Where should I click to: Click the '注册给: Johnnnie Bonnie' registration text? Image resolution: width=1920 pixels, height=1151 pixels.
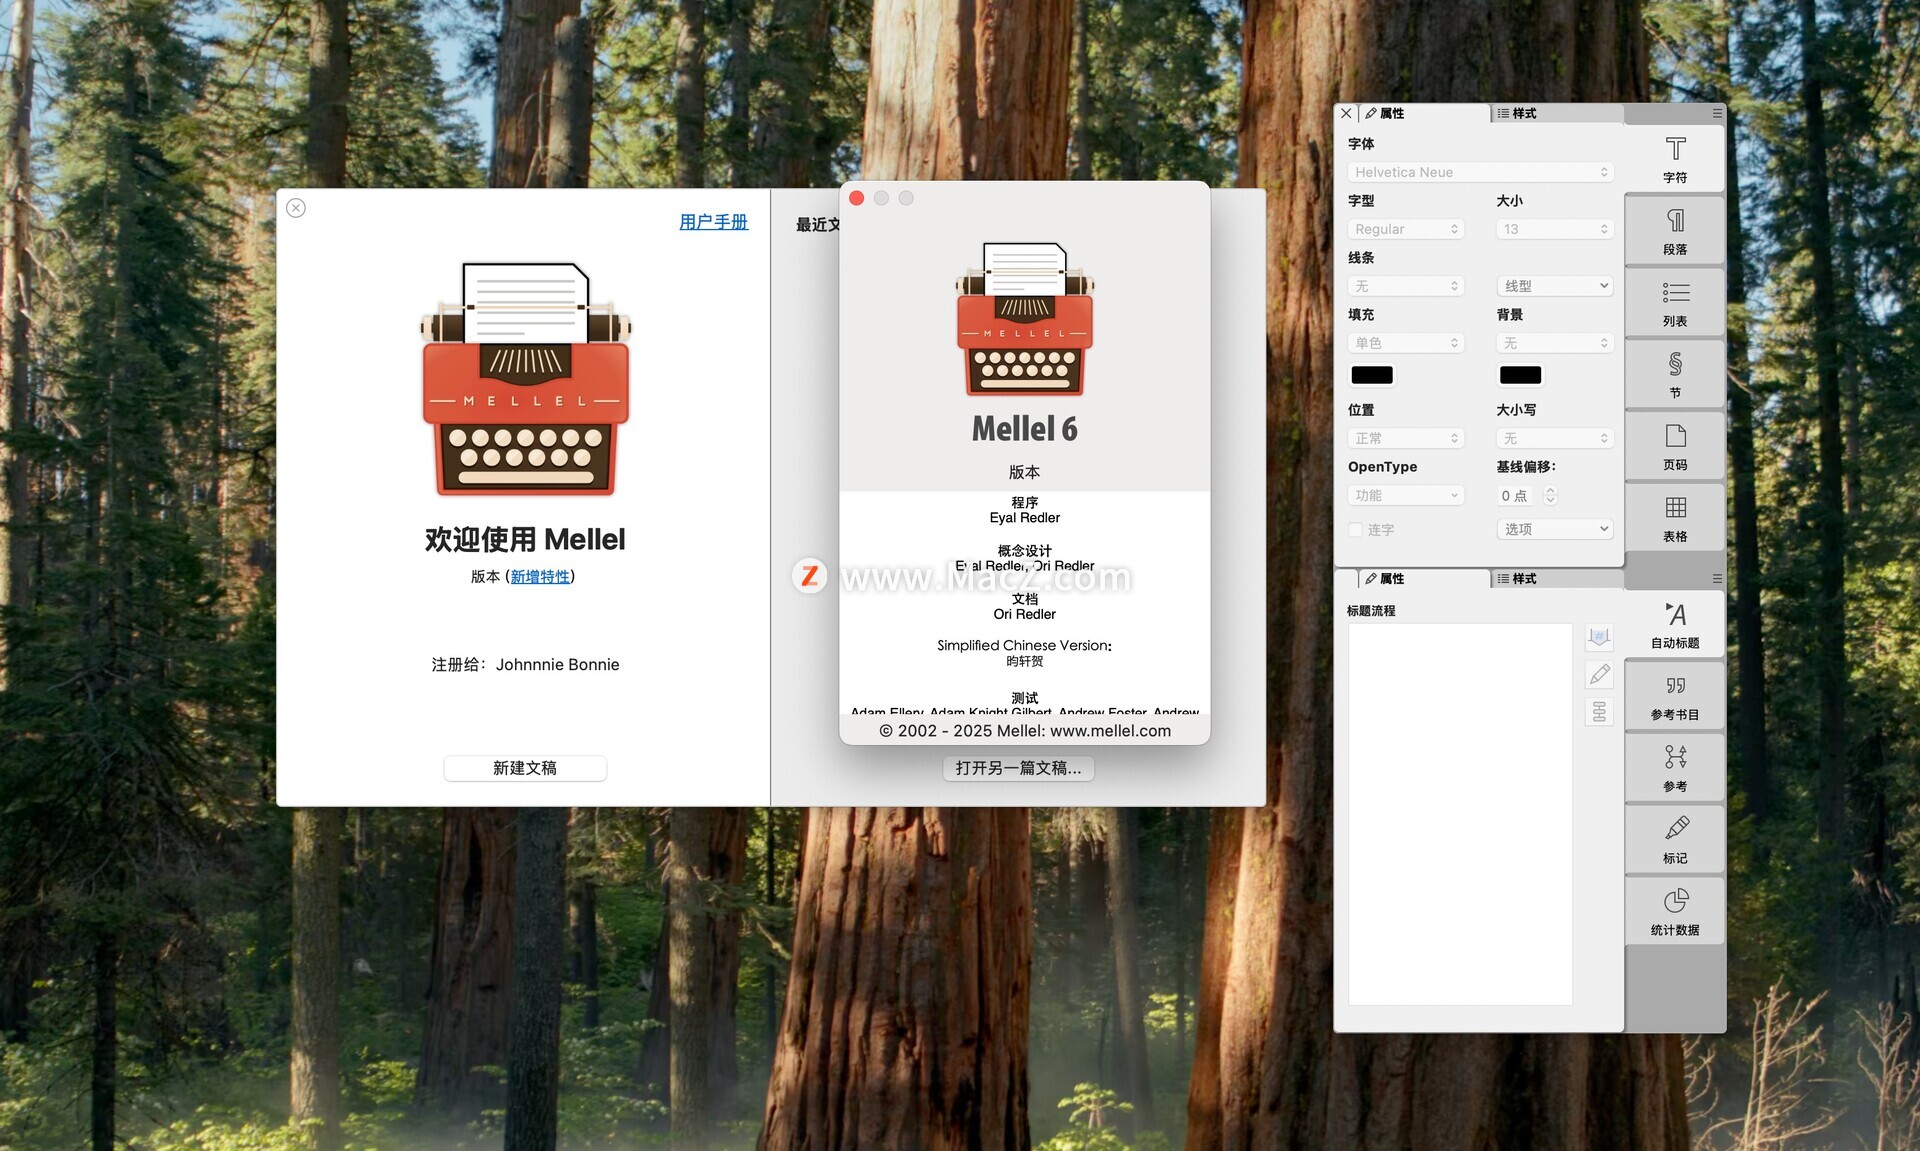click(x=525, y=665)
